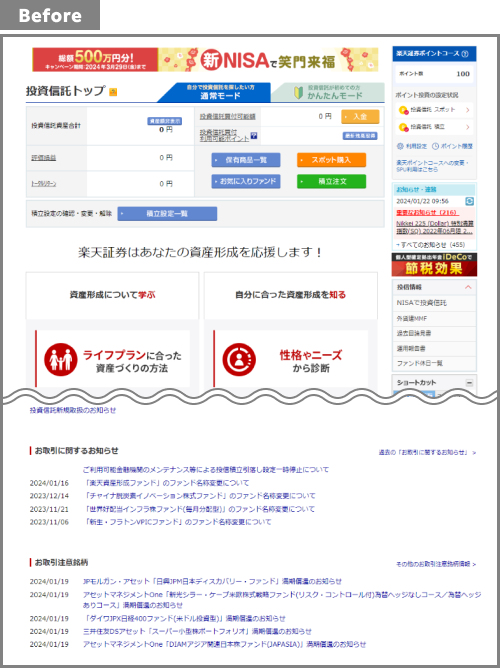The height and width of the screenshot is (668, 500).
Task: Click the スポット購入 button
Action: (x=331, y=160)
